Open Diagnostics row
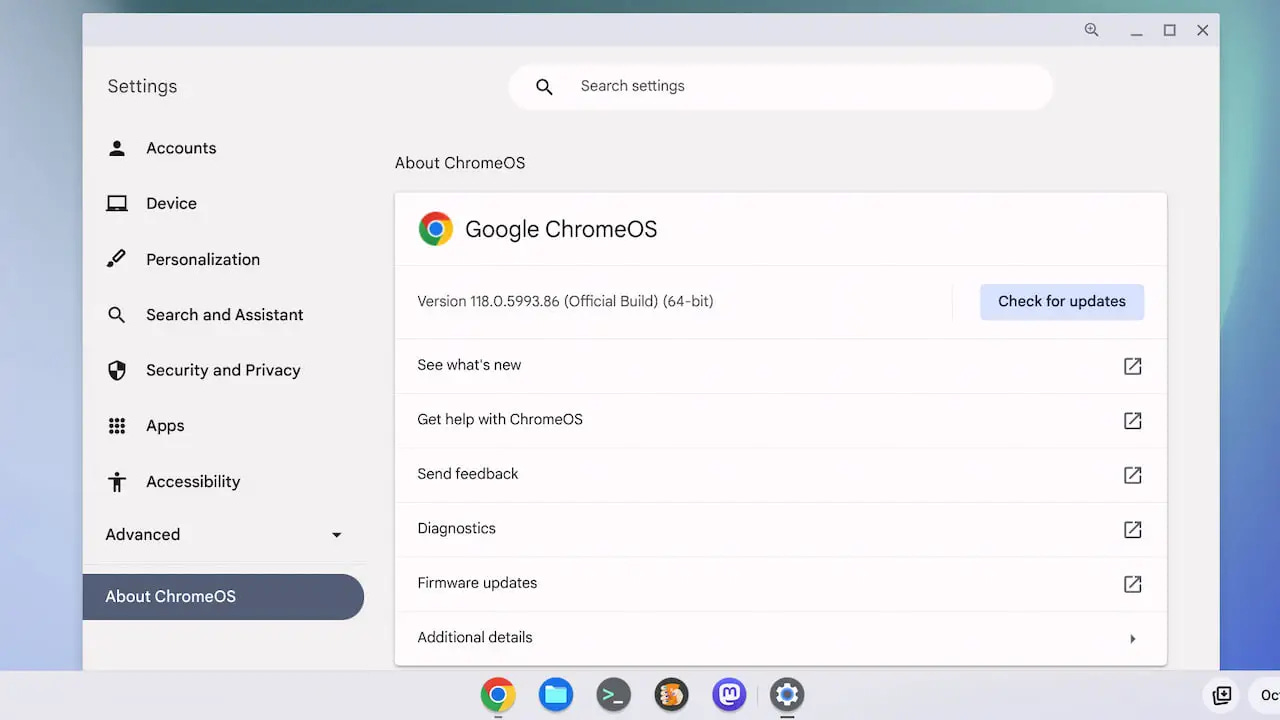 (x=781, y=529)
